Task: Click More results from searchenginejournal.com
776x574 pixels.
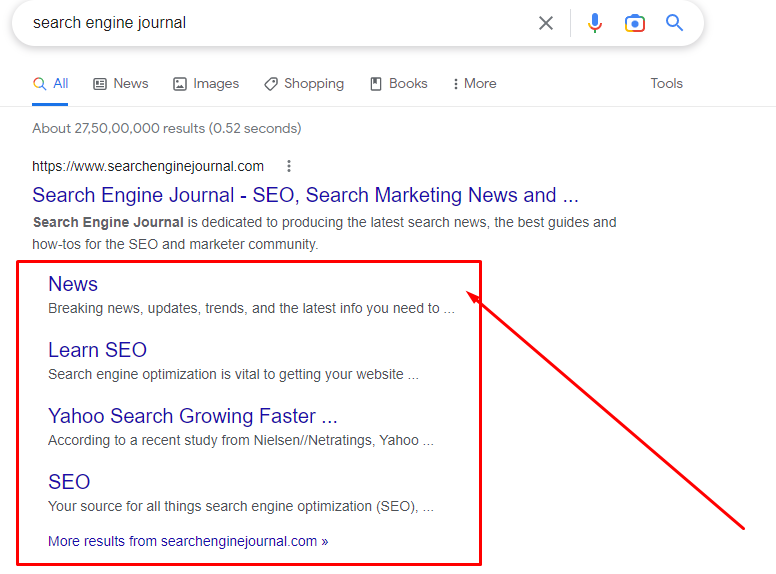Action: (x=188, y=541)
